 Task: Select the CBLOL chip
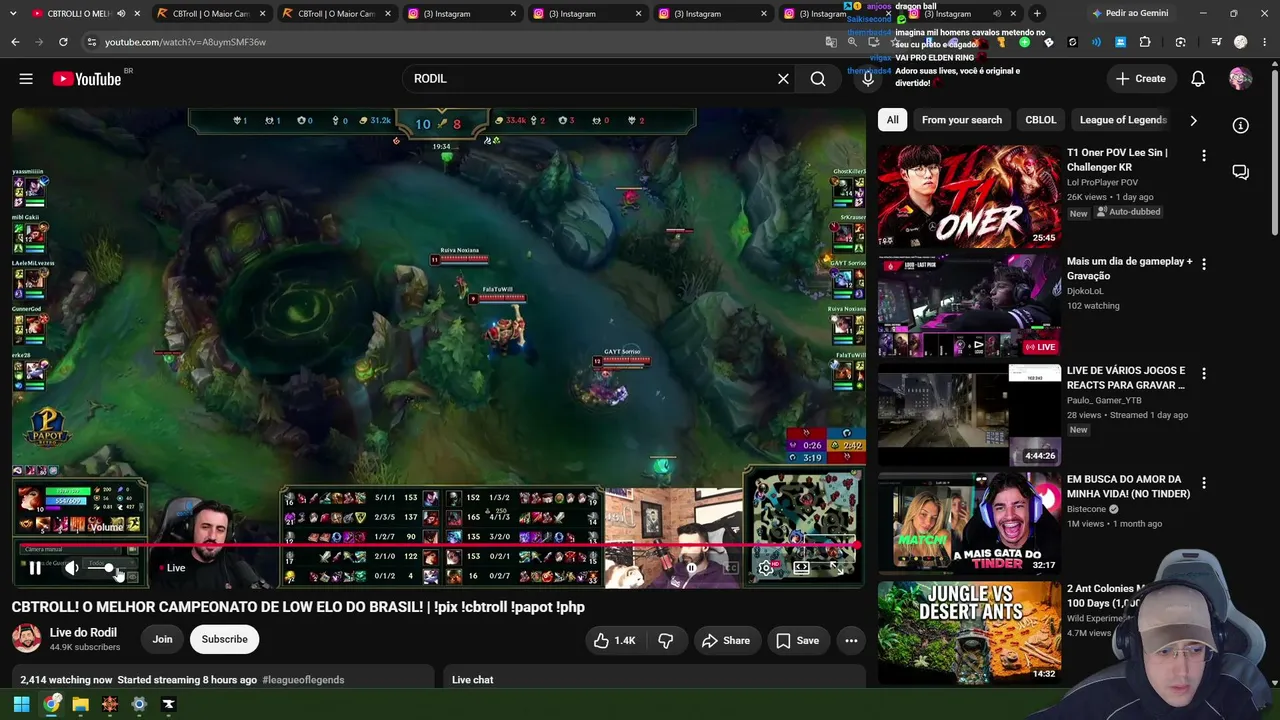[x=1040, y=120]
